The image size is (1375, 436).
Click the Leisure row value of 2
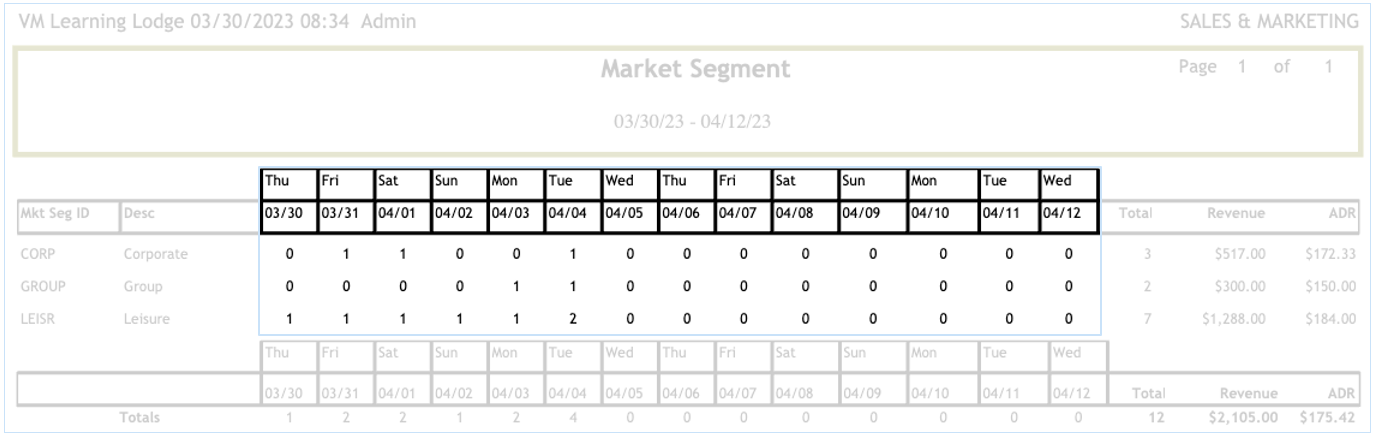click(x=573, y=318)
